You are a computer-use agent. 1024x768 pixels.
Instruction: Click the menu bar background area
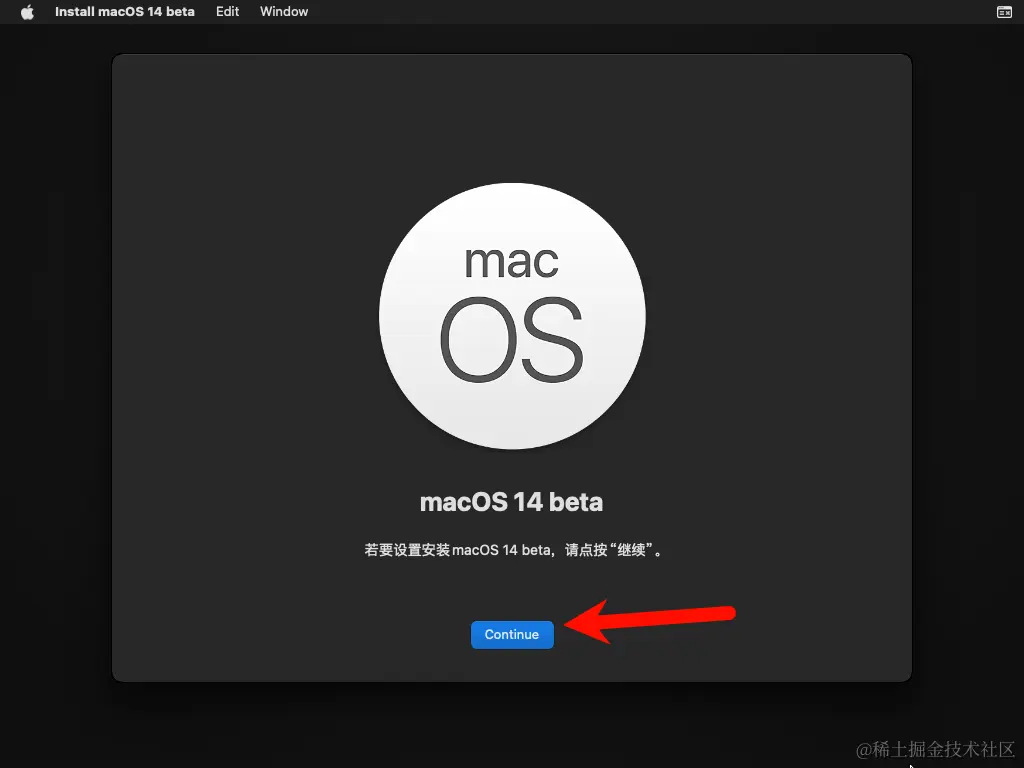[x=600, y=11]
